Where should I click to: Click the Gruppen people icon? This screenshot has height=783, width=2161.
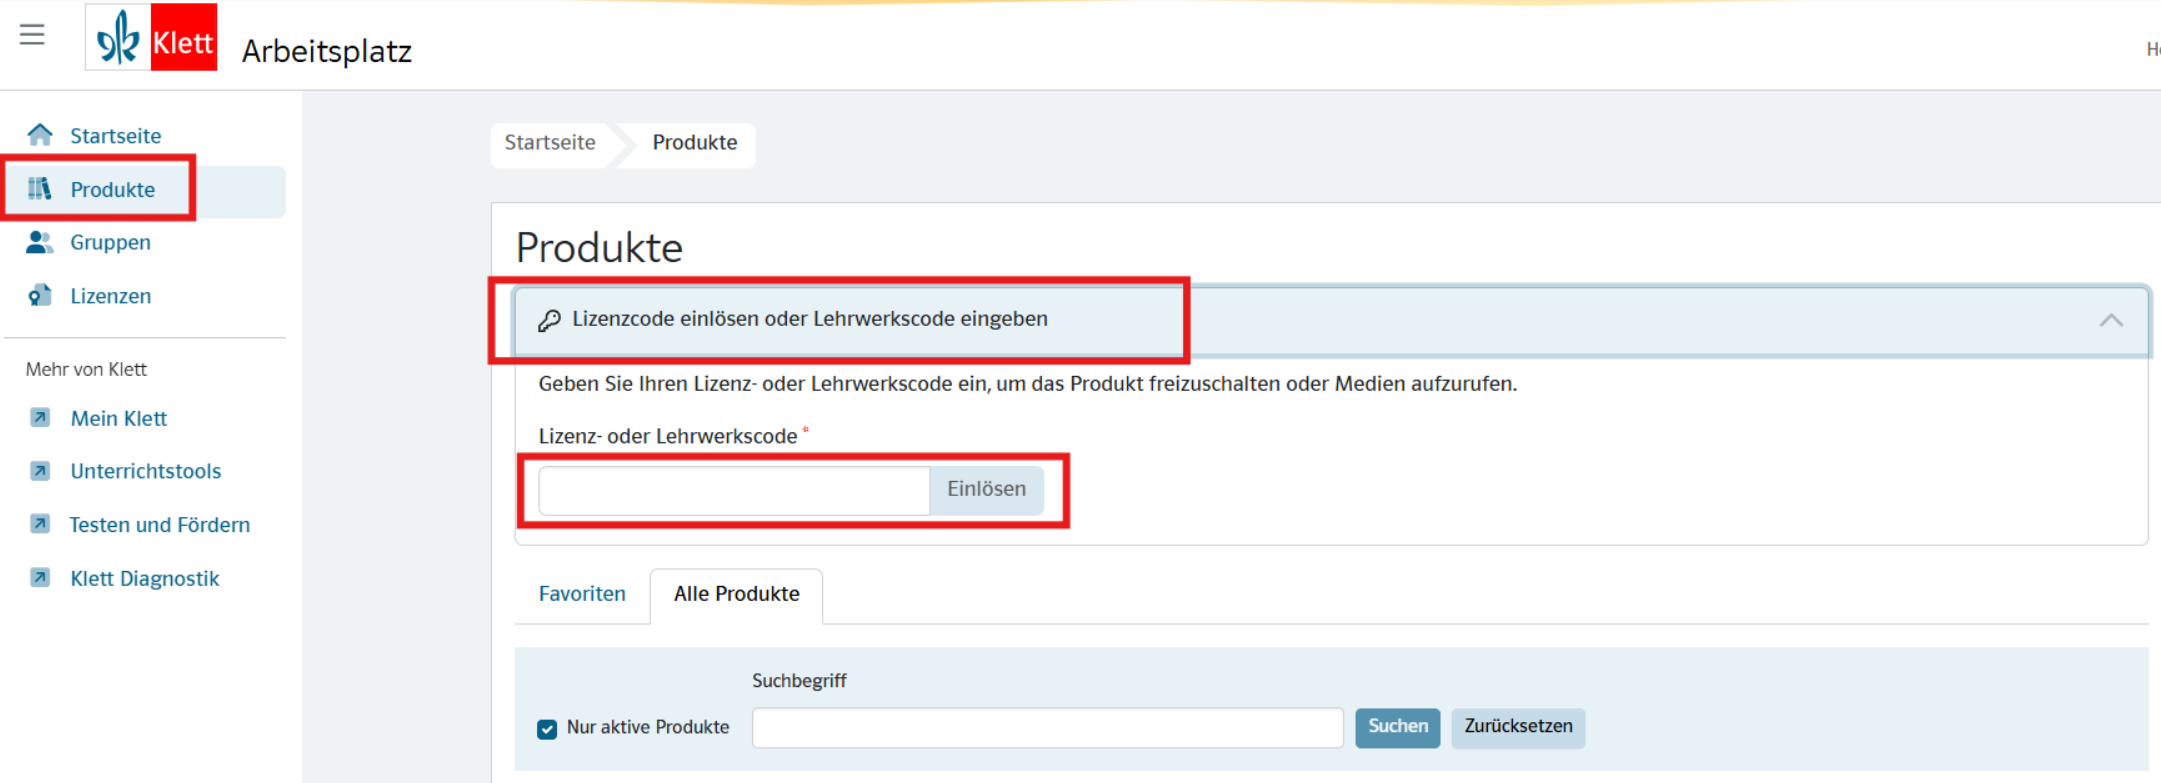coord(40,242)
